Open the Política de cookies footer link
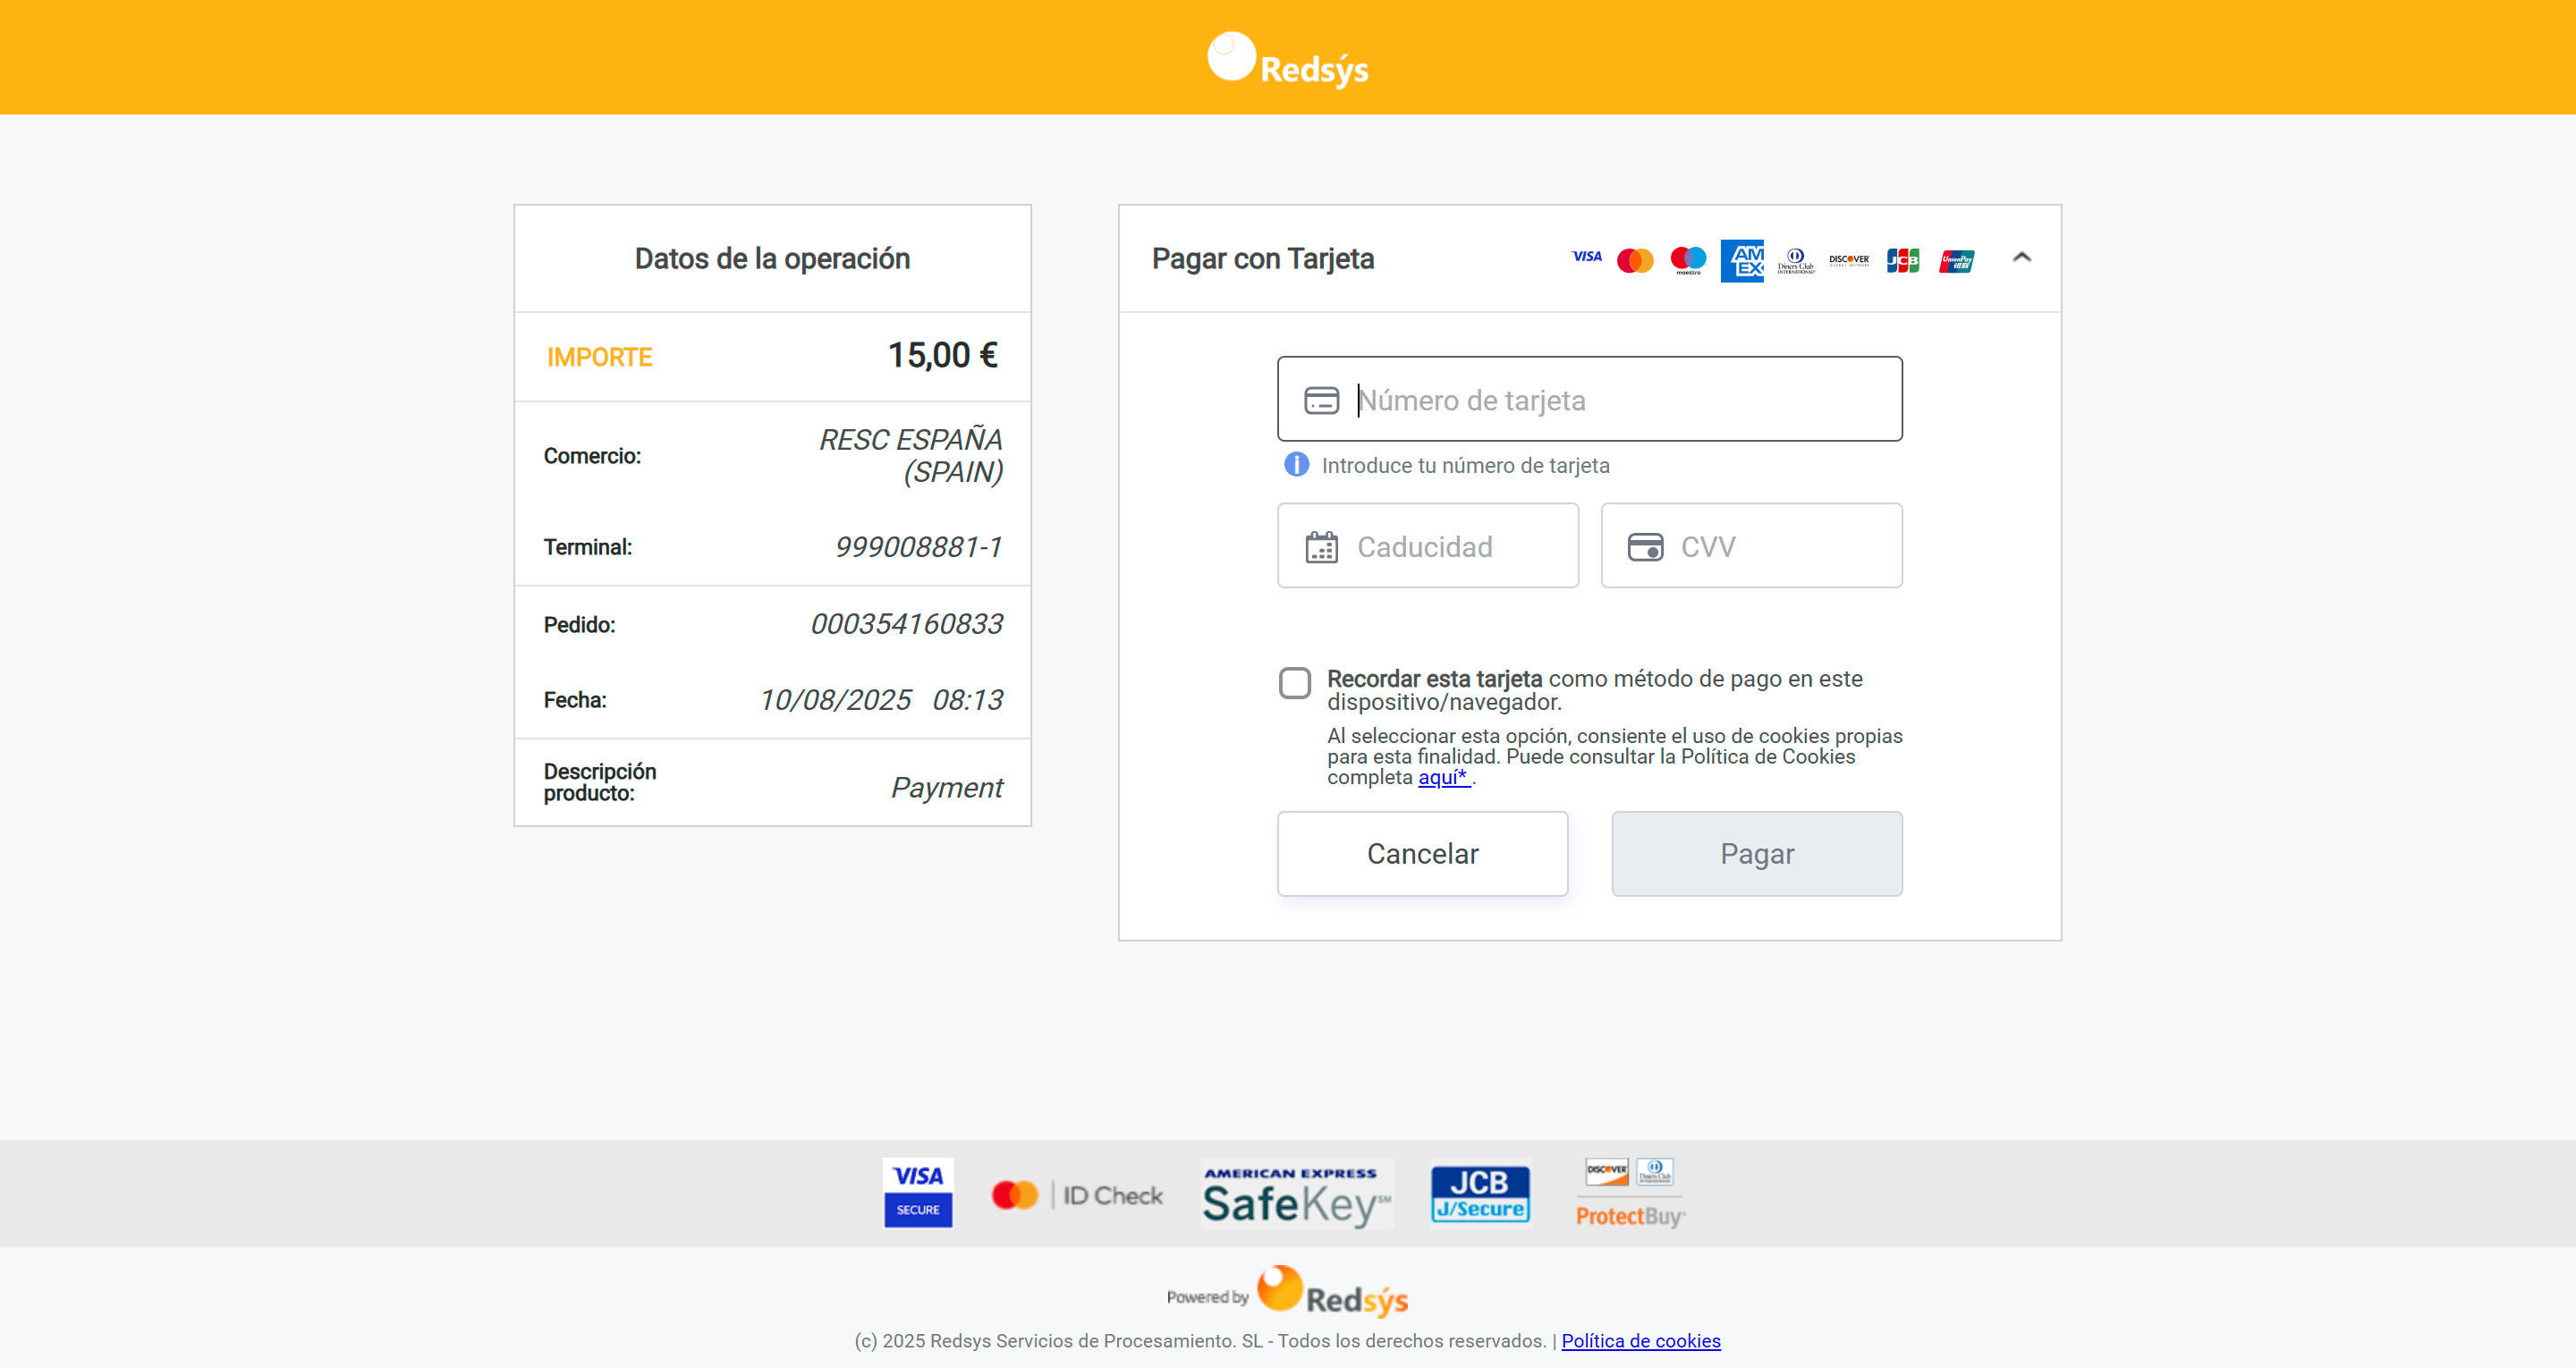Viewport: 2576px width, 1368px height. tap(1640, 1341)
